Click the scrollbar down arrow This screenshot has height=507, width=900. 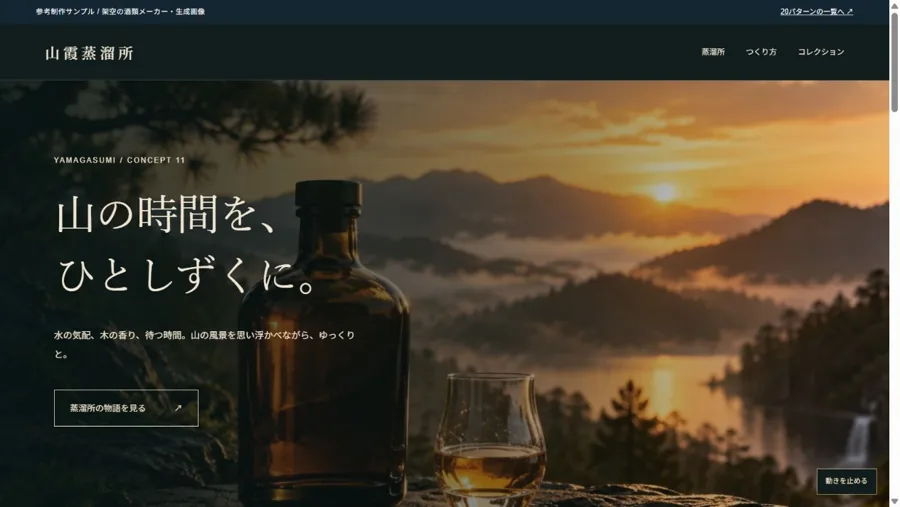(x=894, y=502)
